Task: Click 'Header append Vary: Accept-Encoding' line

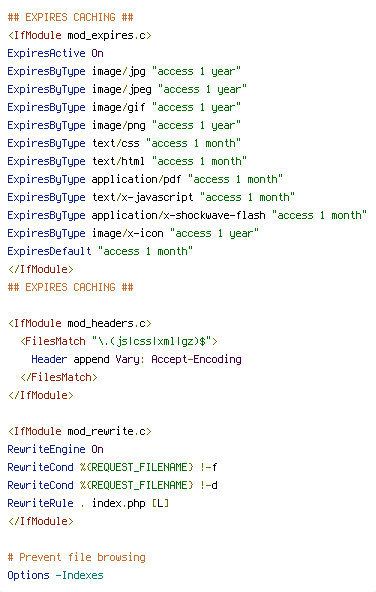Action: pyautogui.click(x=136, y=359)
